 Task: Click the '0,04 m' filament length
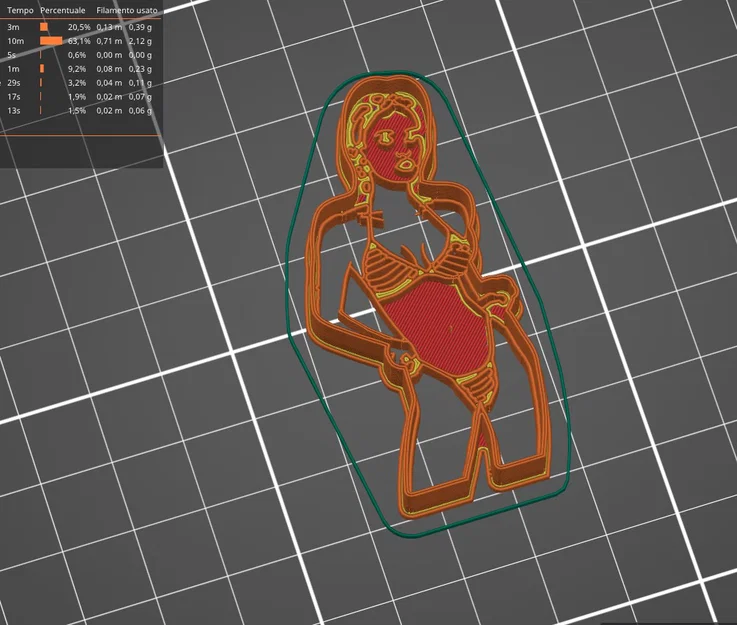[109, 83]
